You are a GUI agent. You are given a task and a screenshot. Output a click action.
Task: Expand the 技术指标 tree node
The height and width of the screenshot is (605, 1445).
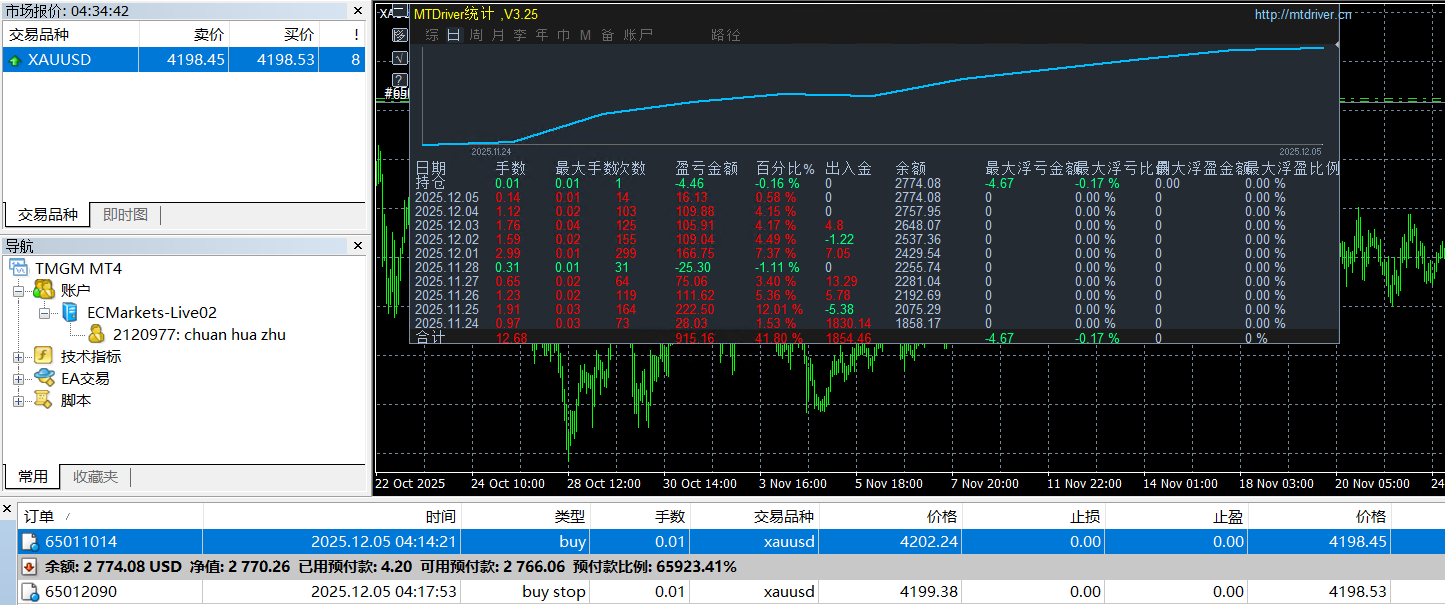coord(19,357)
